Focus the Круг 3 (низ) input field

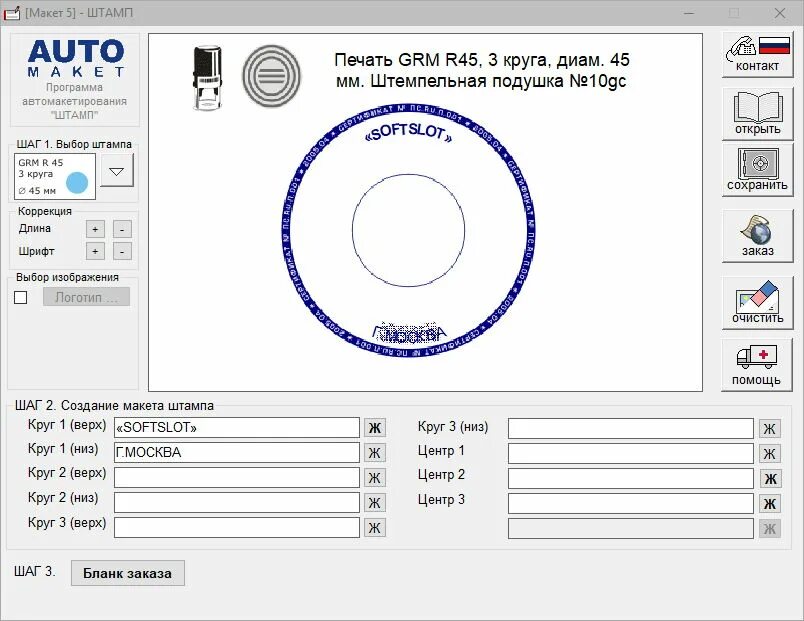click(631, 428)
